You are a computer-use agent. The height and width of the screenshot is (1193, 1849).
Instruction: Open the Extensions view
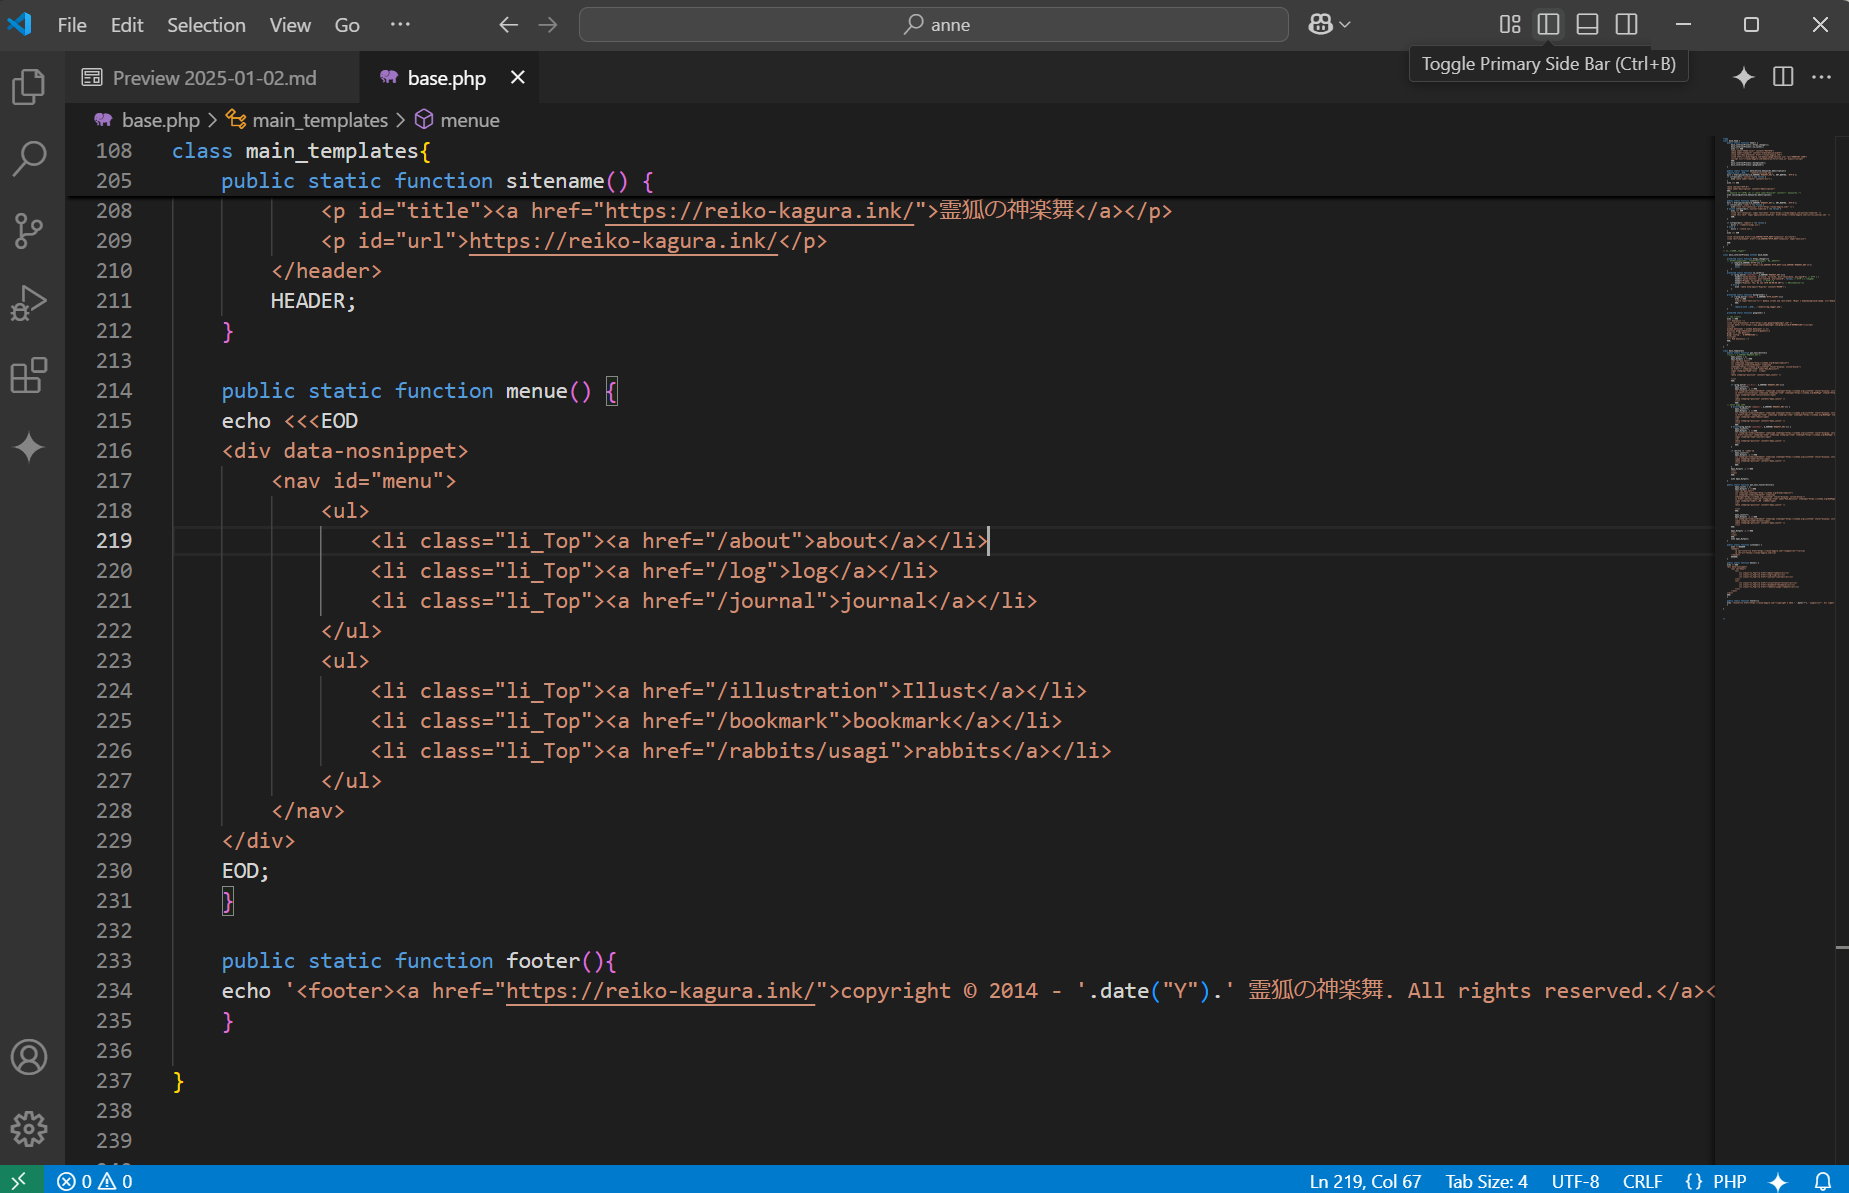point(28,375)
